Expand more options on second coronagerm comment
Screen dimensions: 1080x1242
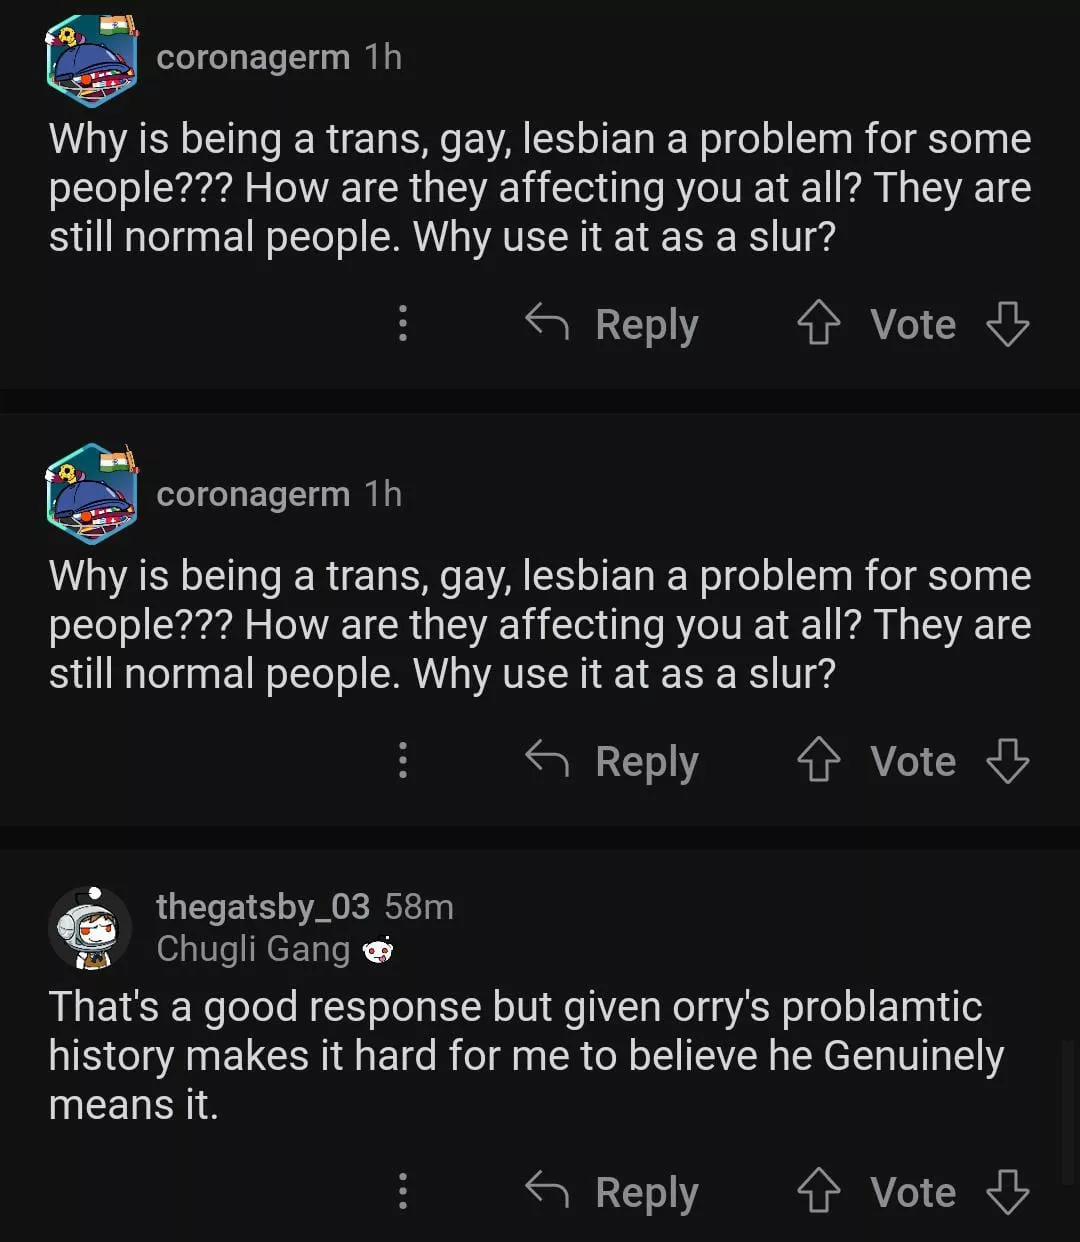[403, 761]
